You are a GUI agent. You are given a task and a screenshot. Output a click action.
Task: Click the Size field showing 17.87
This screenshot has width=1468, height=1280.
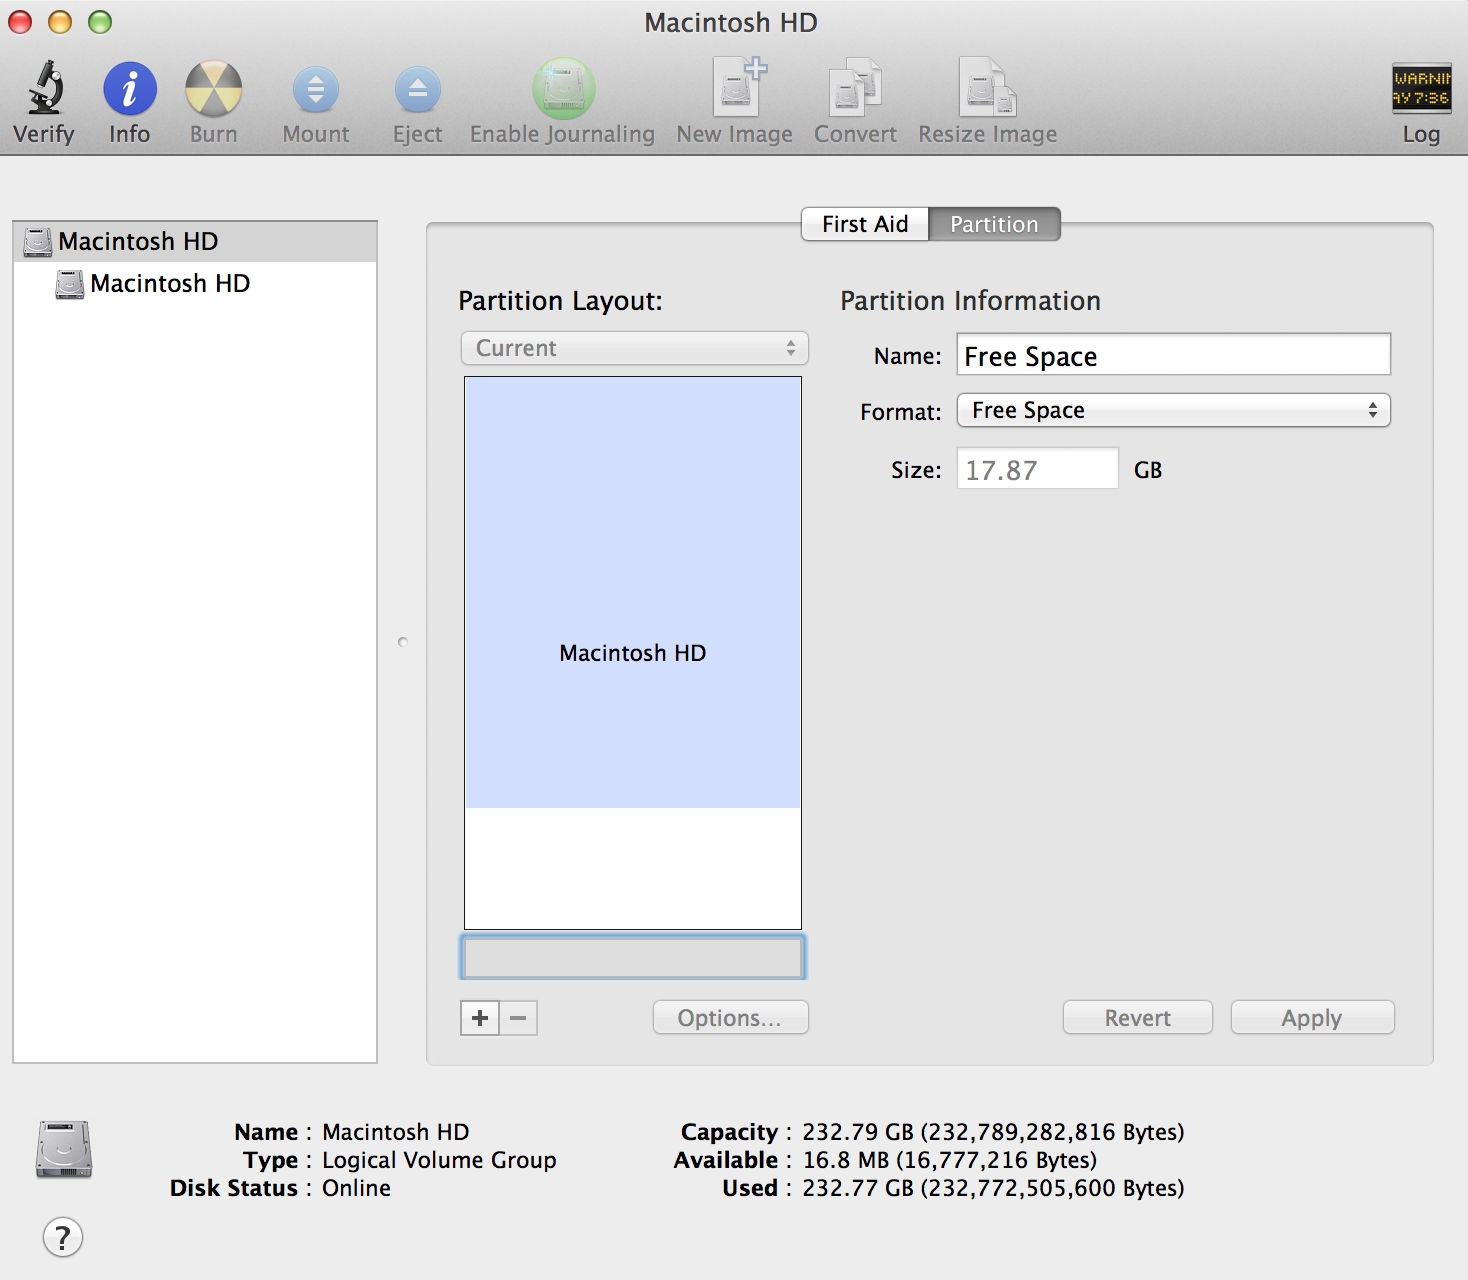(x=1038, y=469)
